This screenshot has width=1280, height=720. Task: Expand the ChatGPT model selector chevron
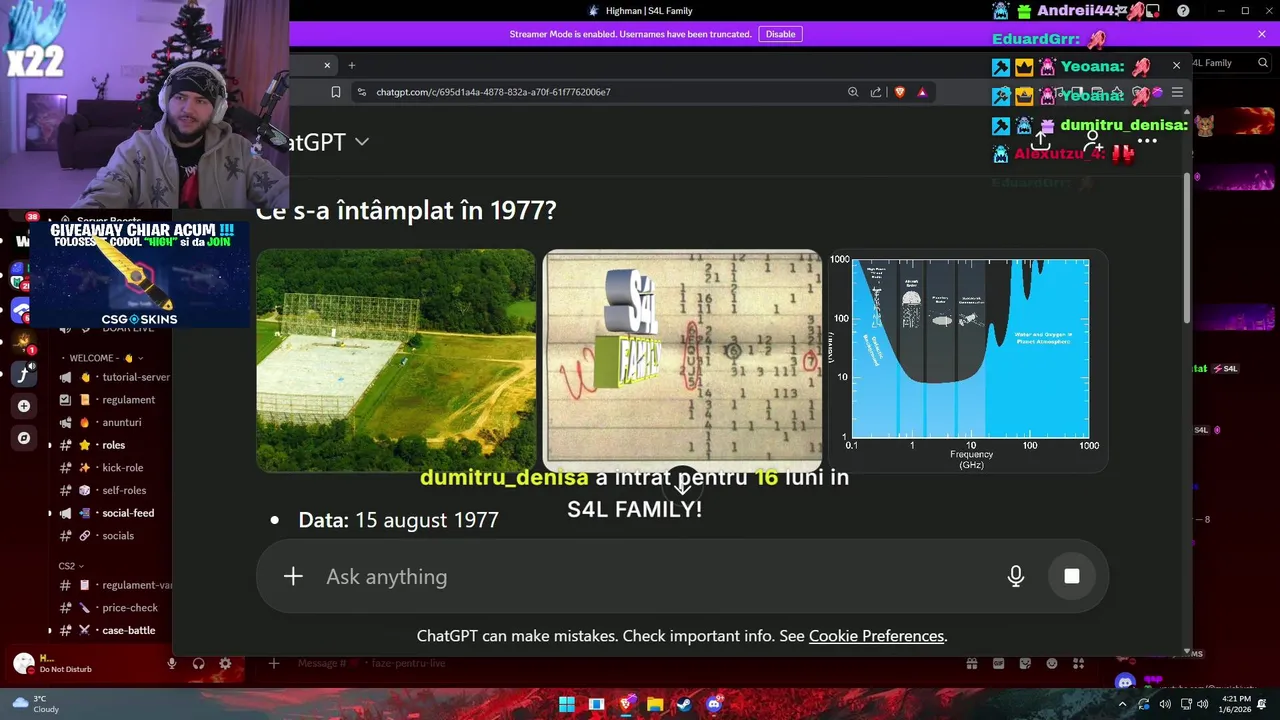(362, 142)
